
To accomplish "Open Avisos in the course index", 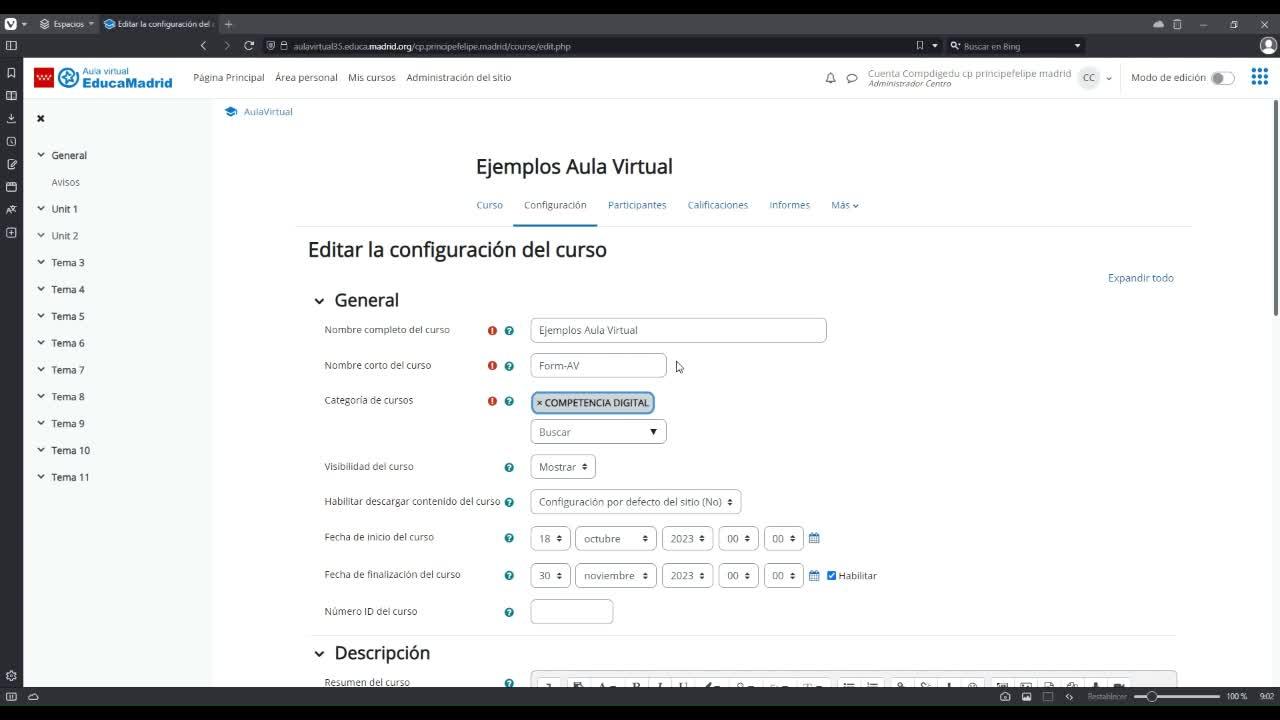I will 66,183.
